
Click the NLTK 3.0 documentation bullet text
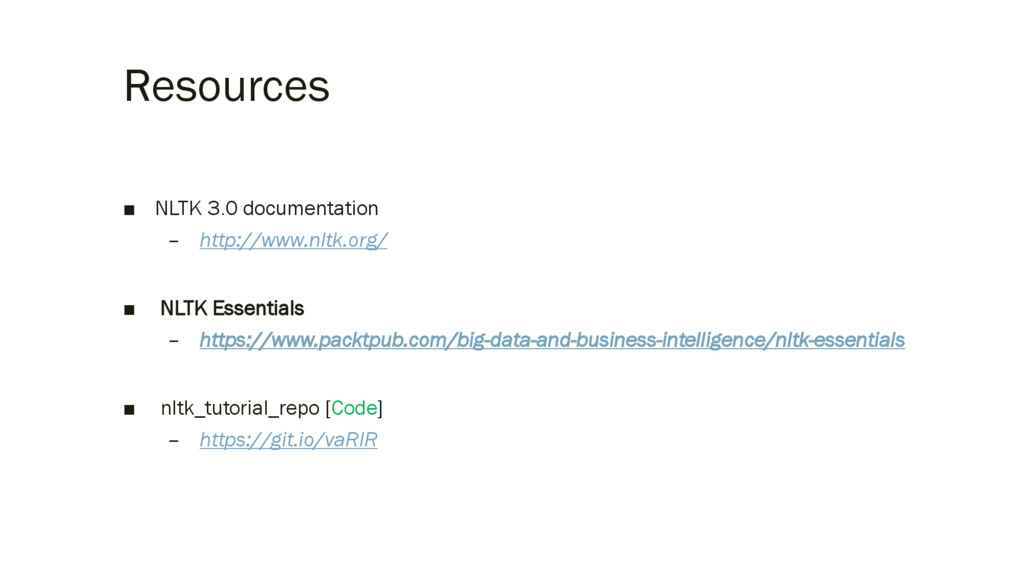coord(266,208)
